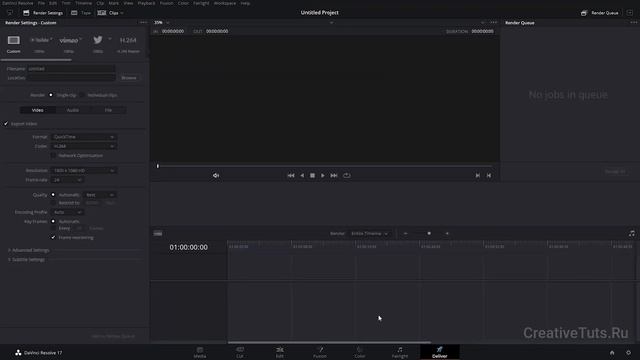This screenshot has height=360, width=640.
Task: Set the mark out point icon
Action: 489,176
